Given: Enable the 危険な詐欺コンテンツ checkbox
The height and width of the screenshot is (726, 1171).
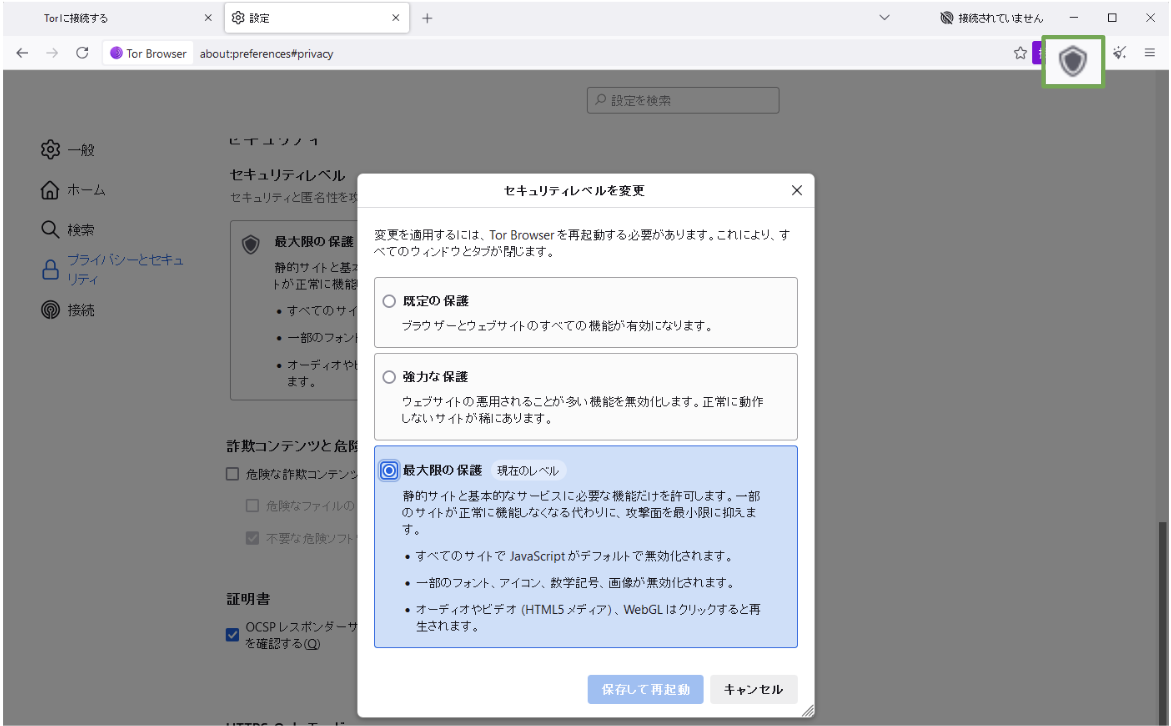Looking at the screenshot, I should pyautogui.click(x=232, y=472).
